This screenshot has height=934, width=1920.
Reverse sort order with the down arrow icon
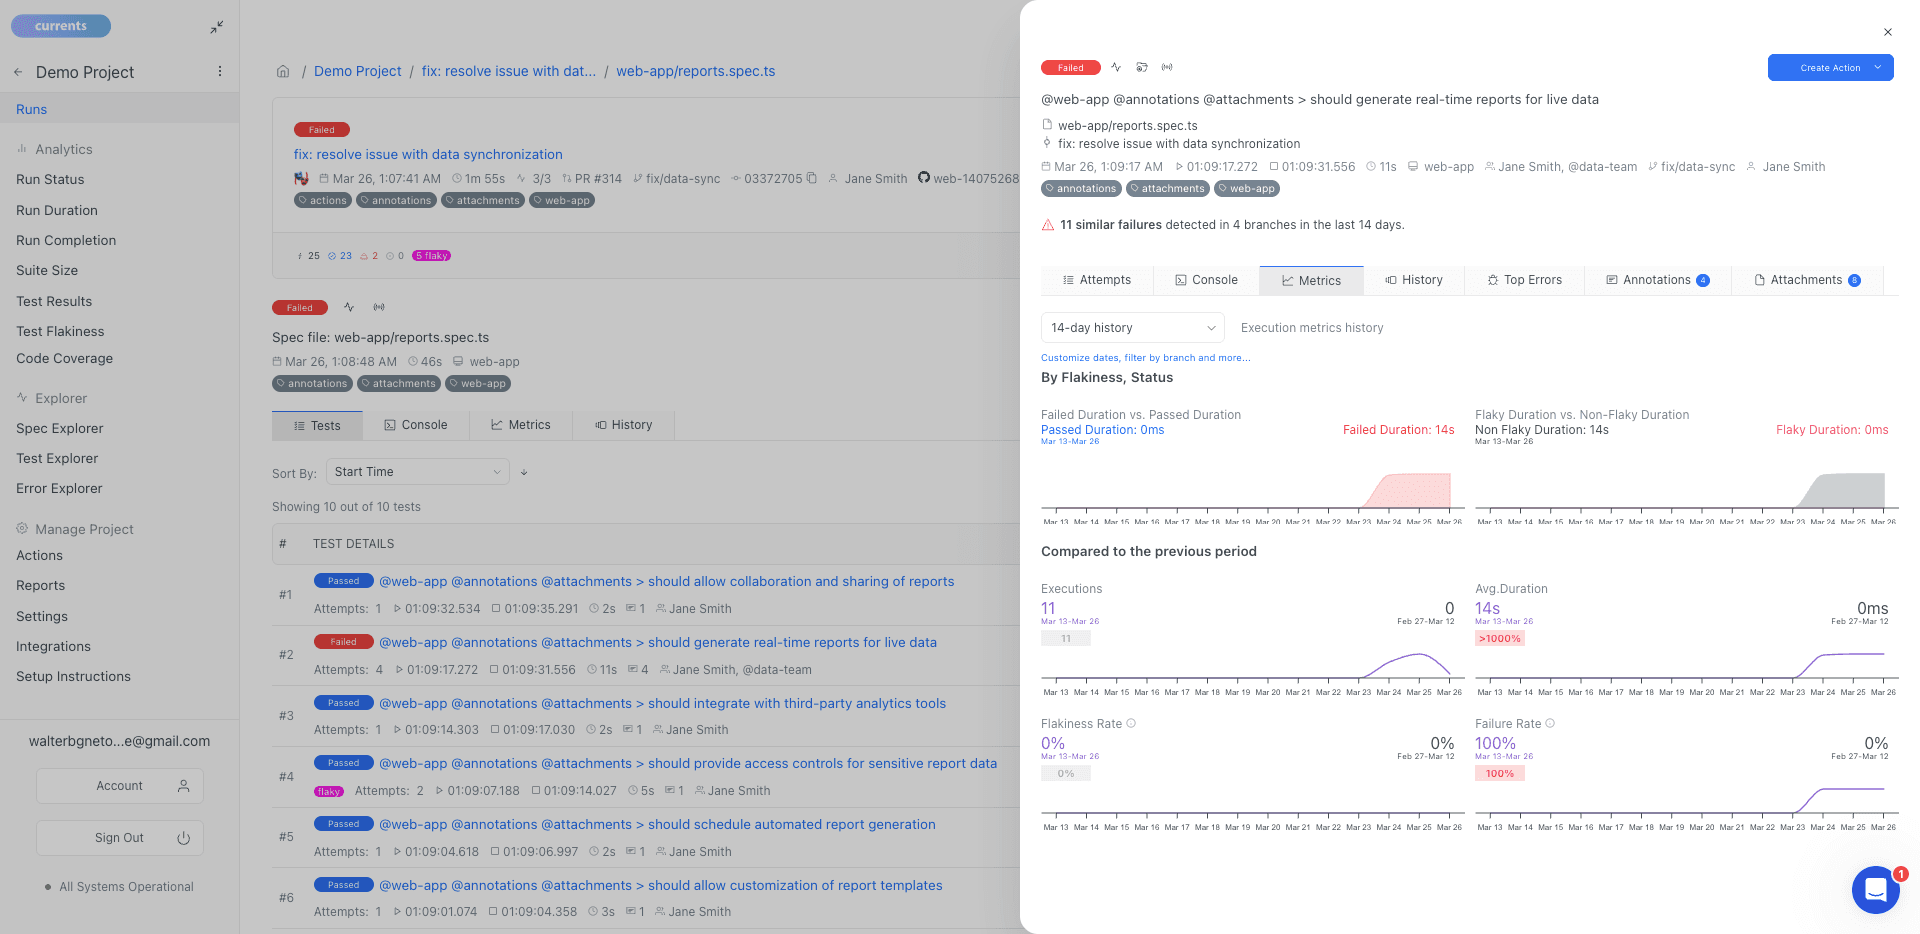coord(524,472)
